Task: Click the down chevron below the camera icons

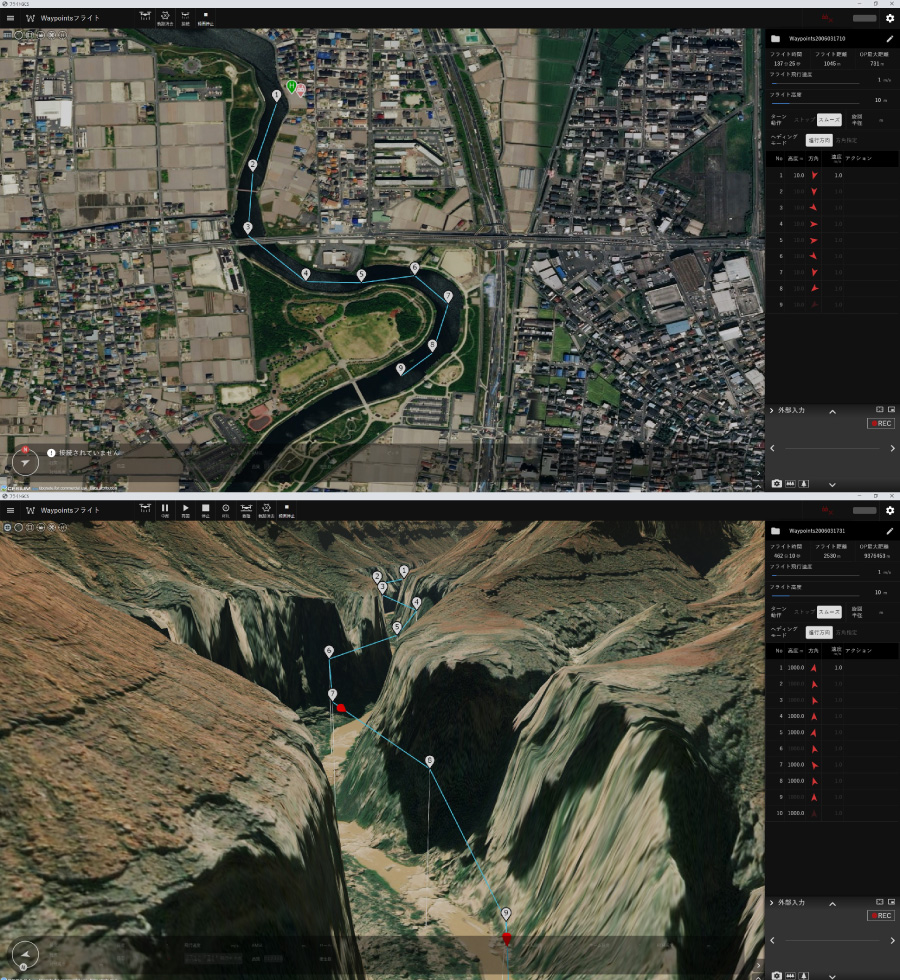Action: coord(832,483)
